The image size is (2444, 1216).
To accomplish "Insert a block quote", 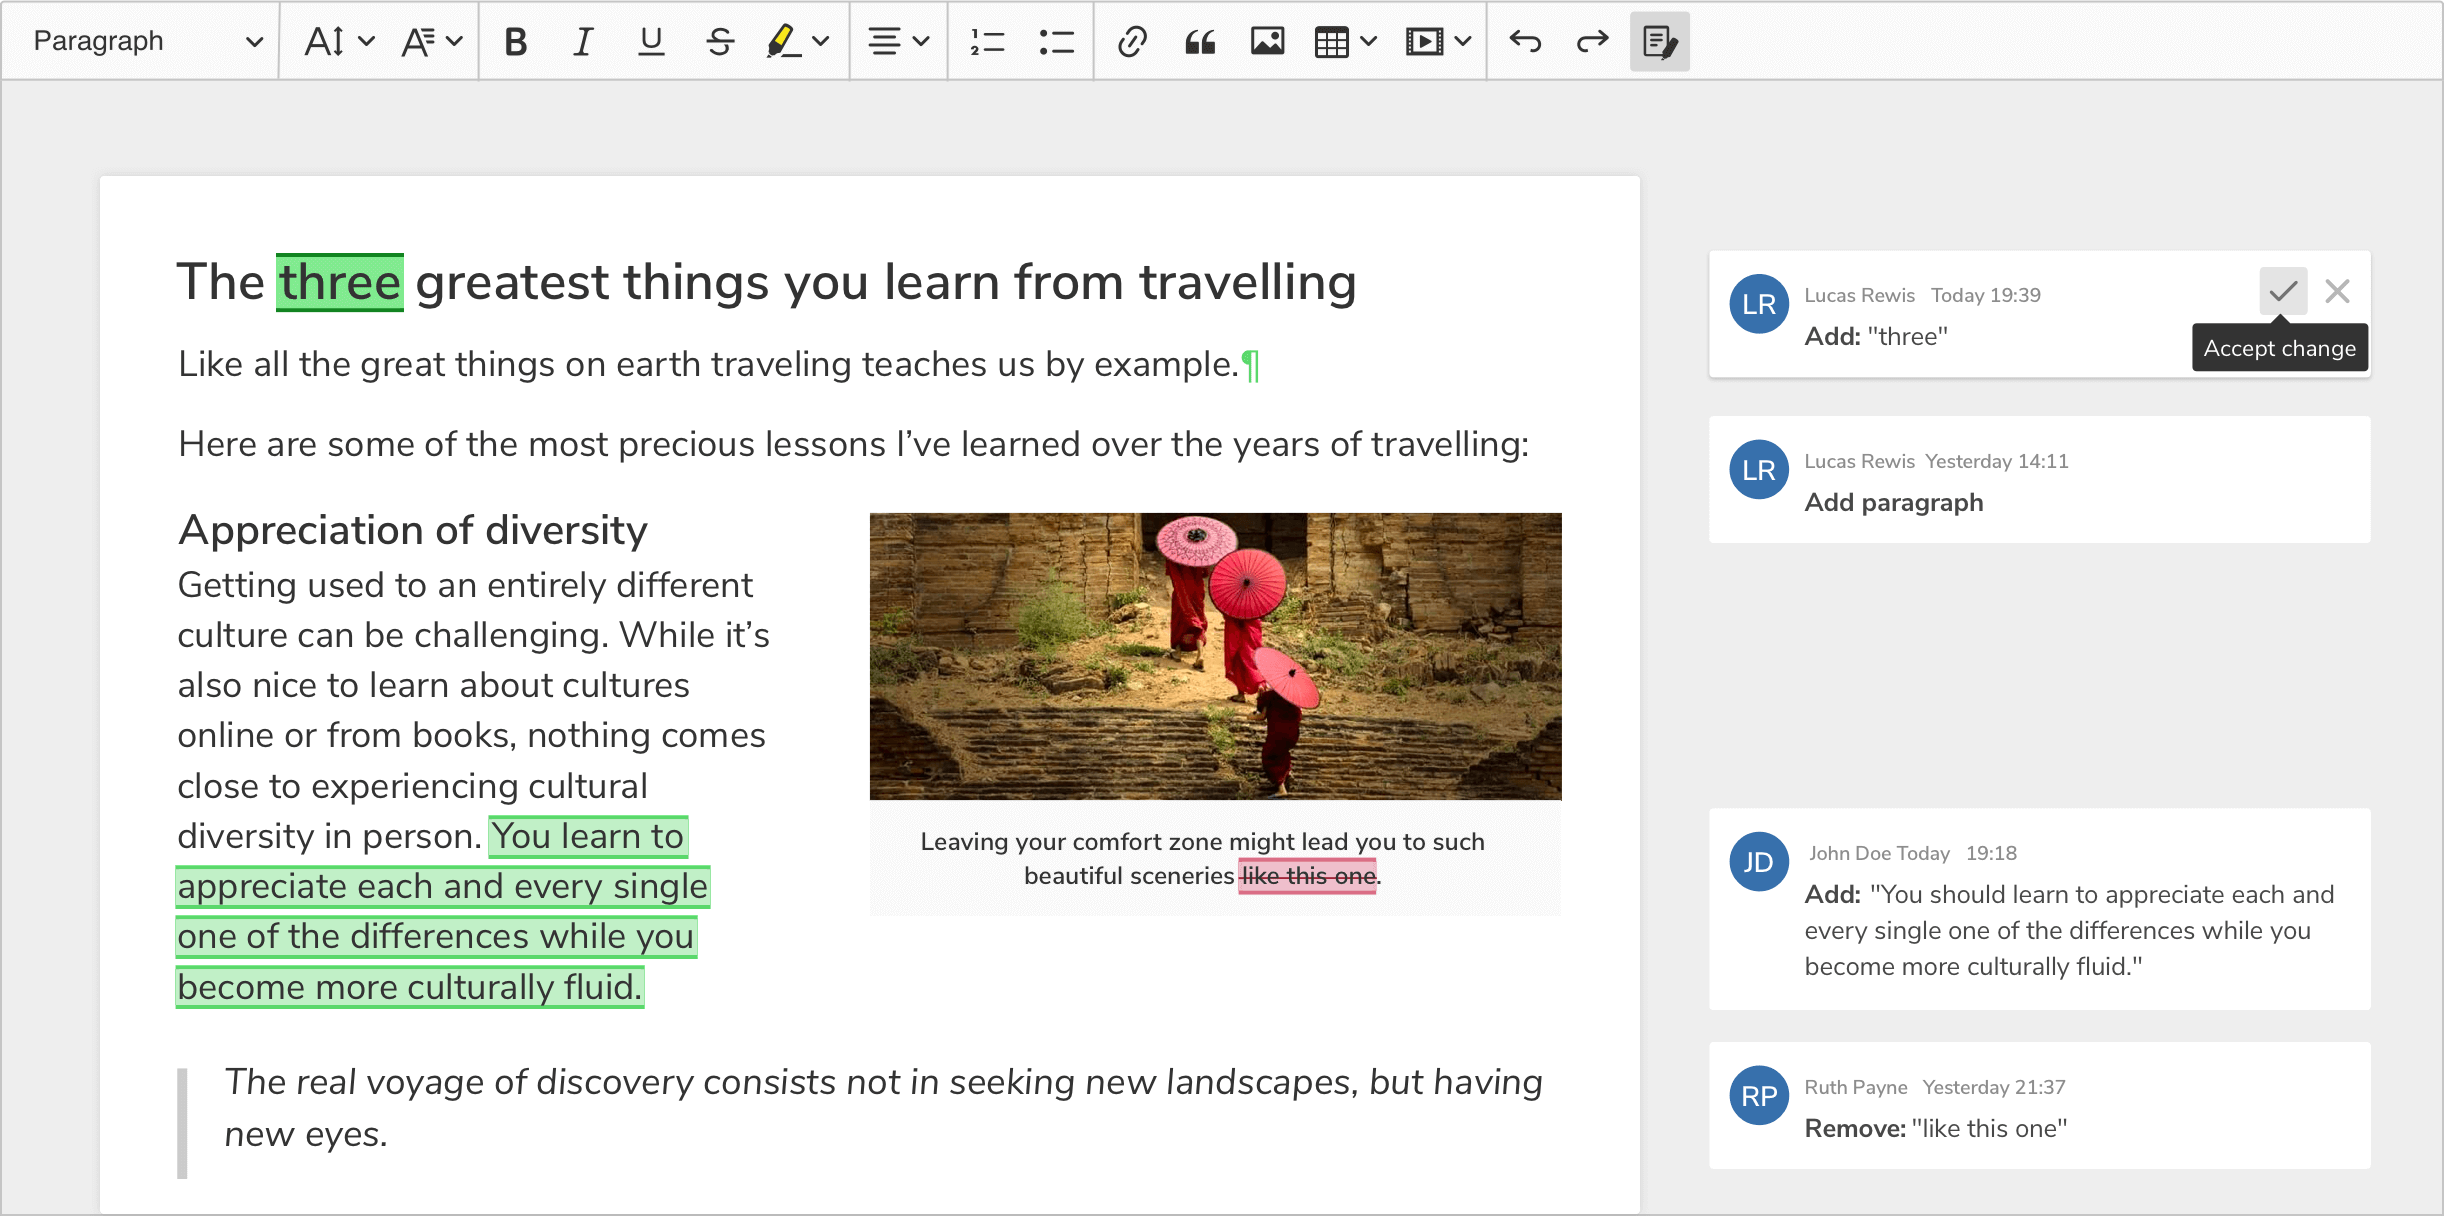I will (1199, 41).
